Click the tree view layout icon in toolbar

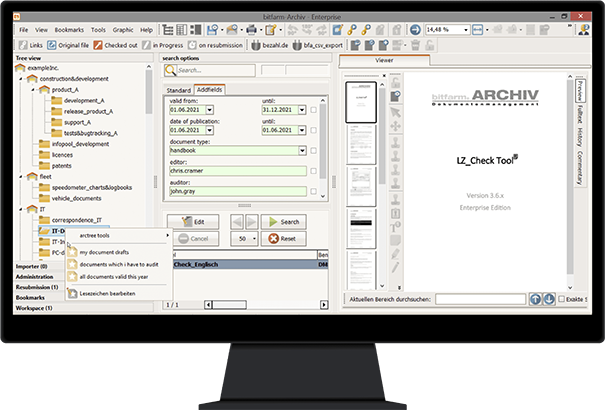click(x=167, y=30)
